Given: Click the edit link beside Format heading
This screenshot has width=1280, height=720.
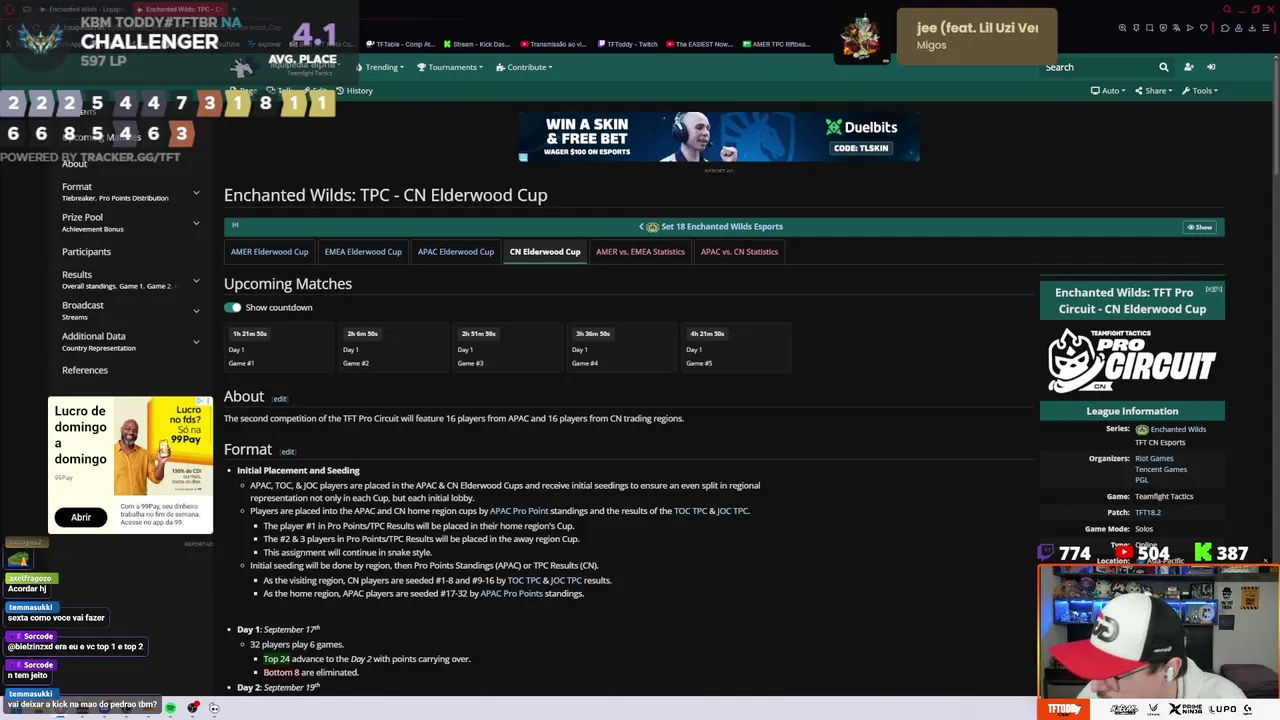Looking at the screenshot, I should 288,452.
